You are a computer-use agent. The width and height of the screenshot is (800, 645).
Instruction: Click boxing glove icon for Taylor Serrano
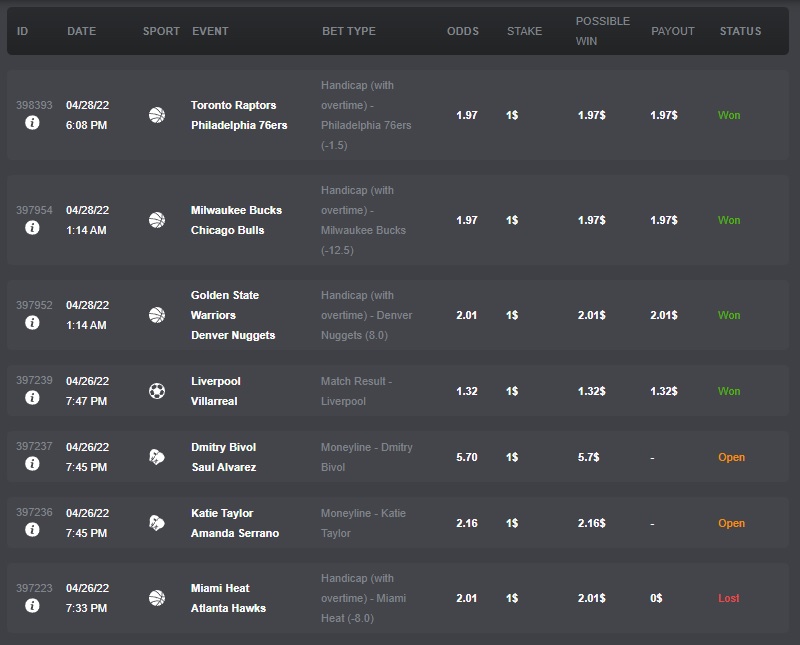point(156,523)
